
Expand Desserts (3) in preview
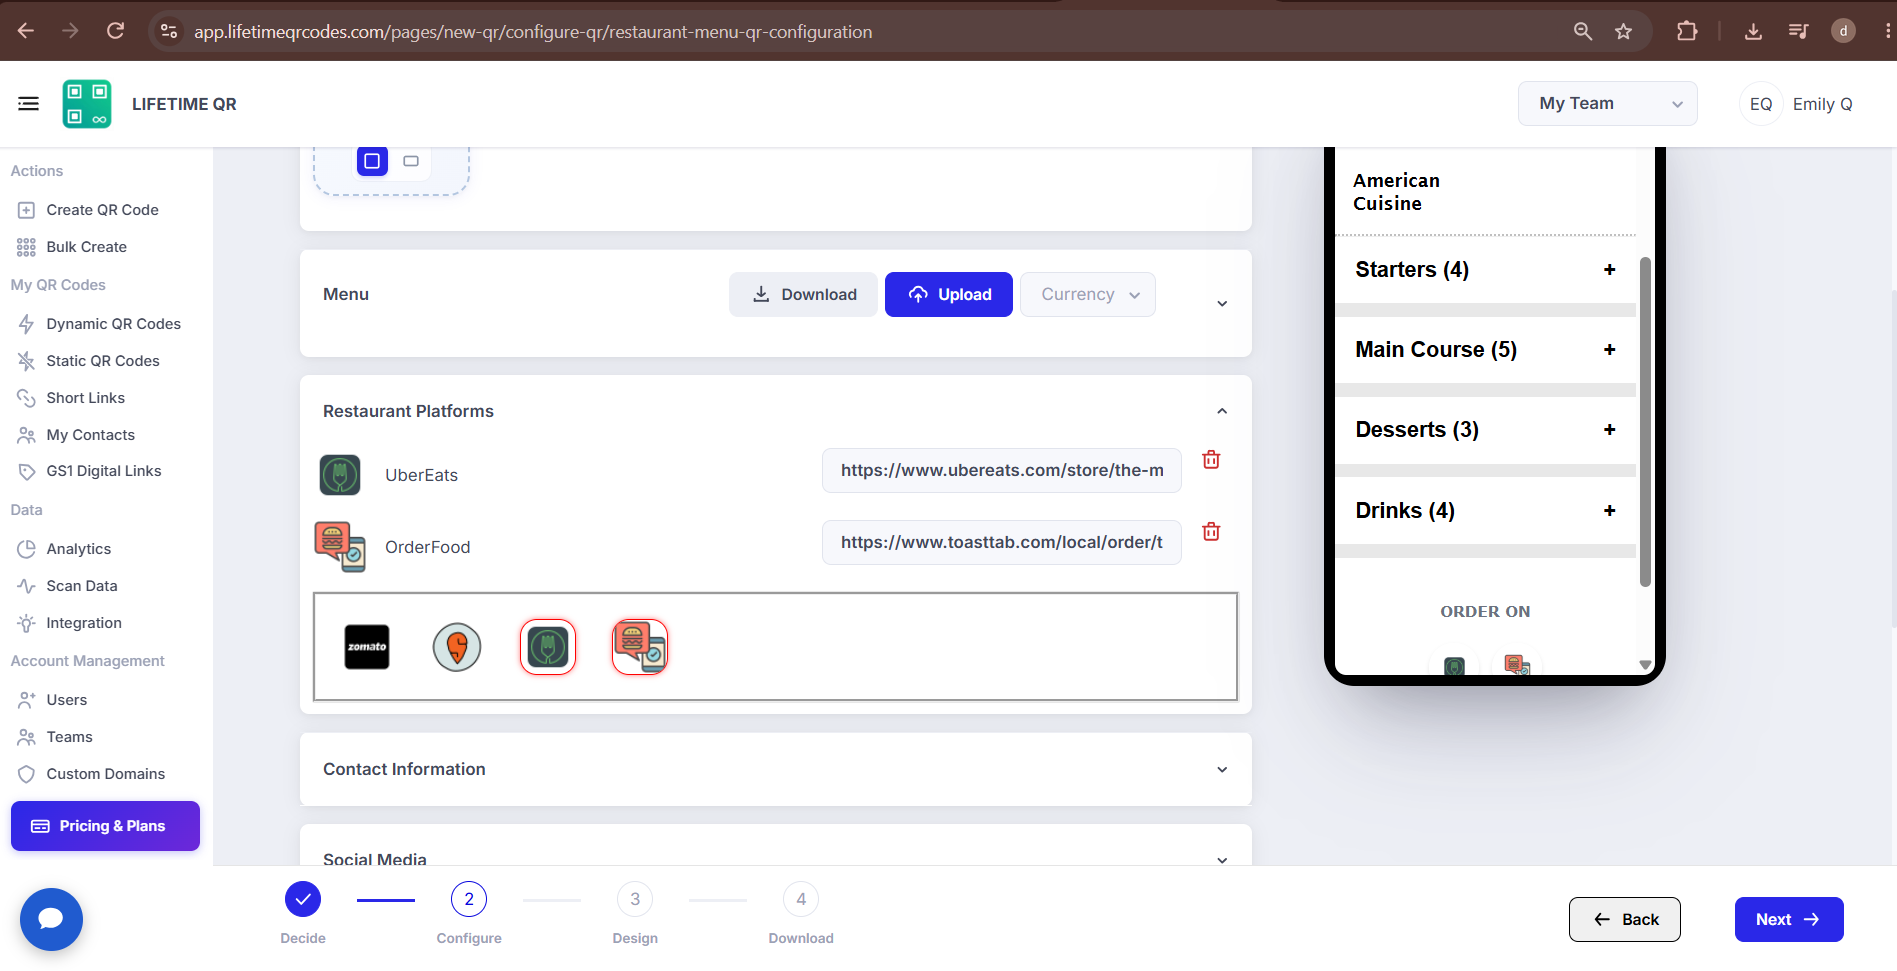pos(1609,429)
